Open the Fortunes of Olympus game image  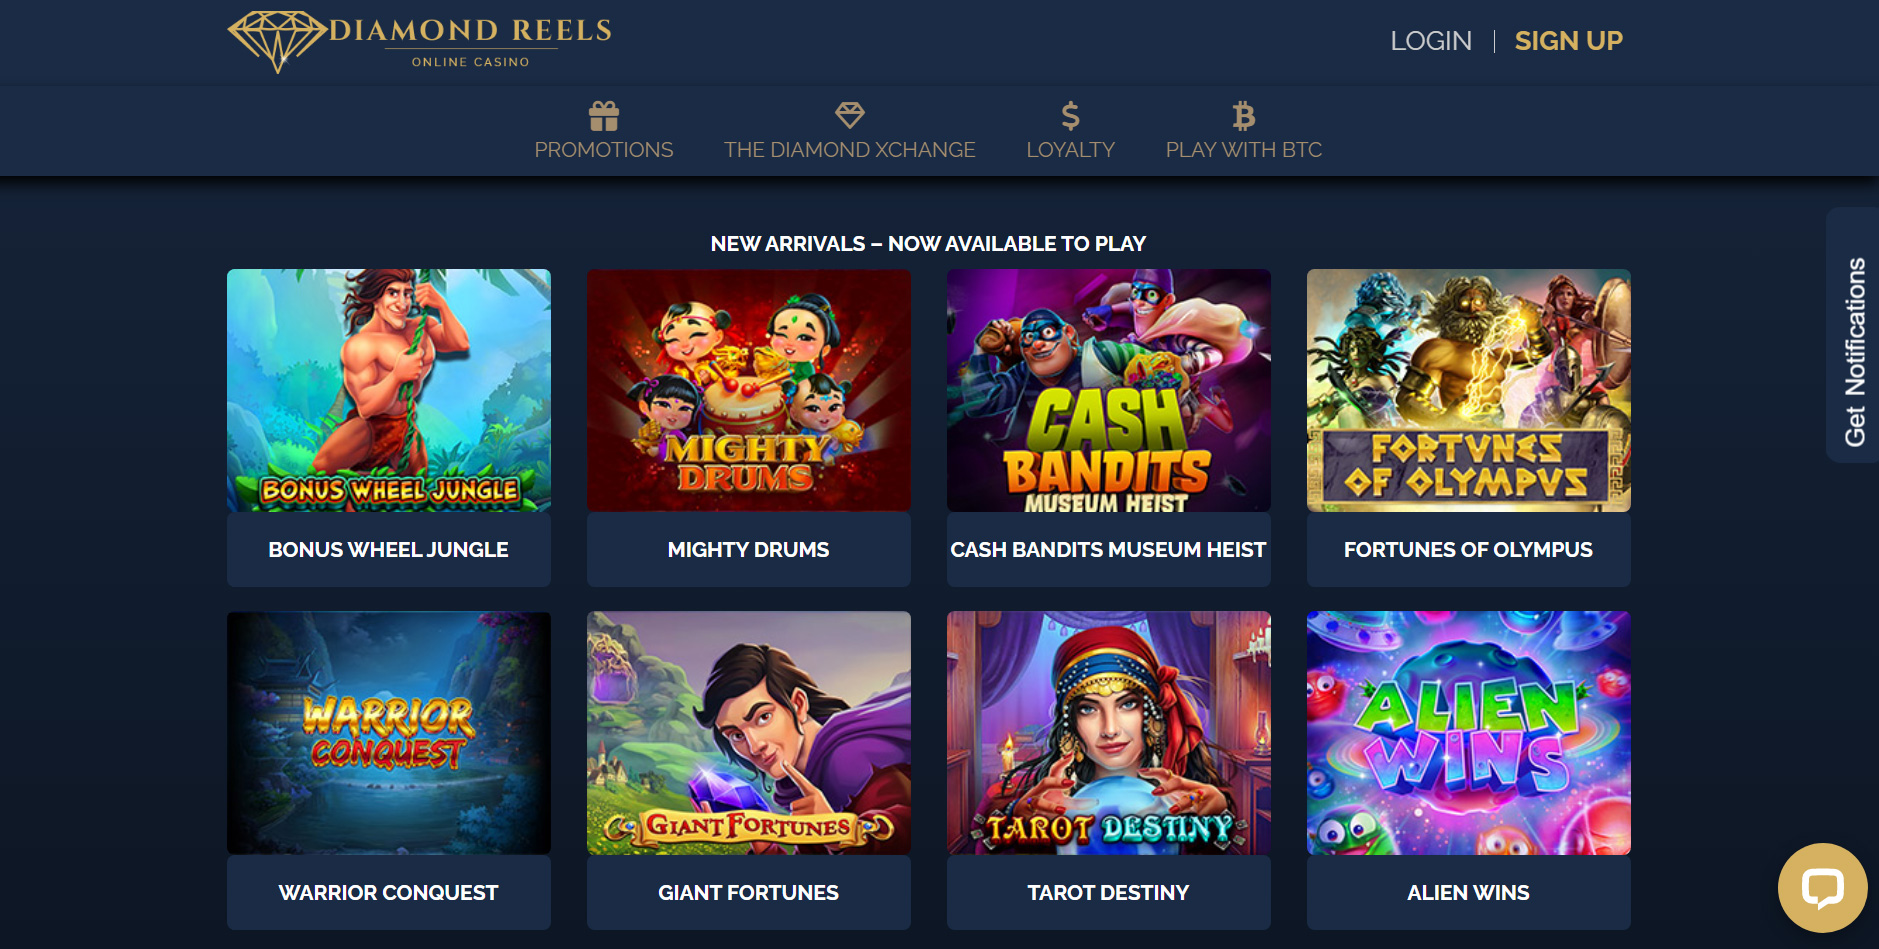click(1469, 390)
